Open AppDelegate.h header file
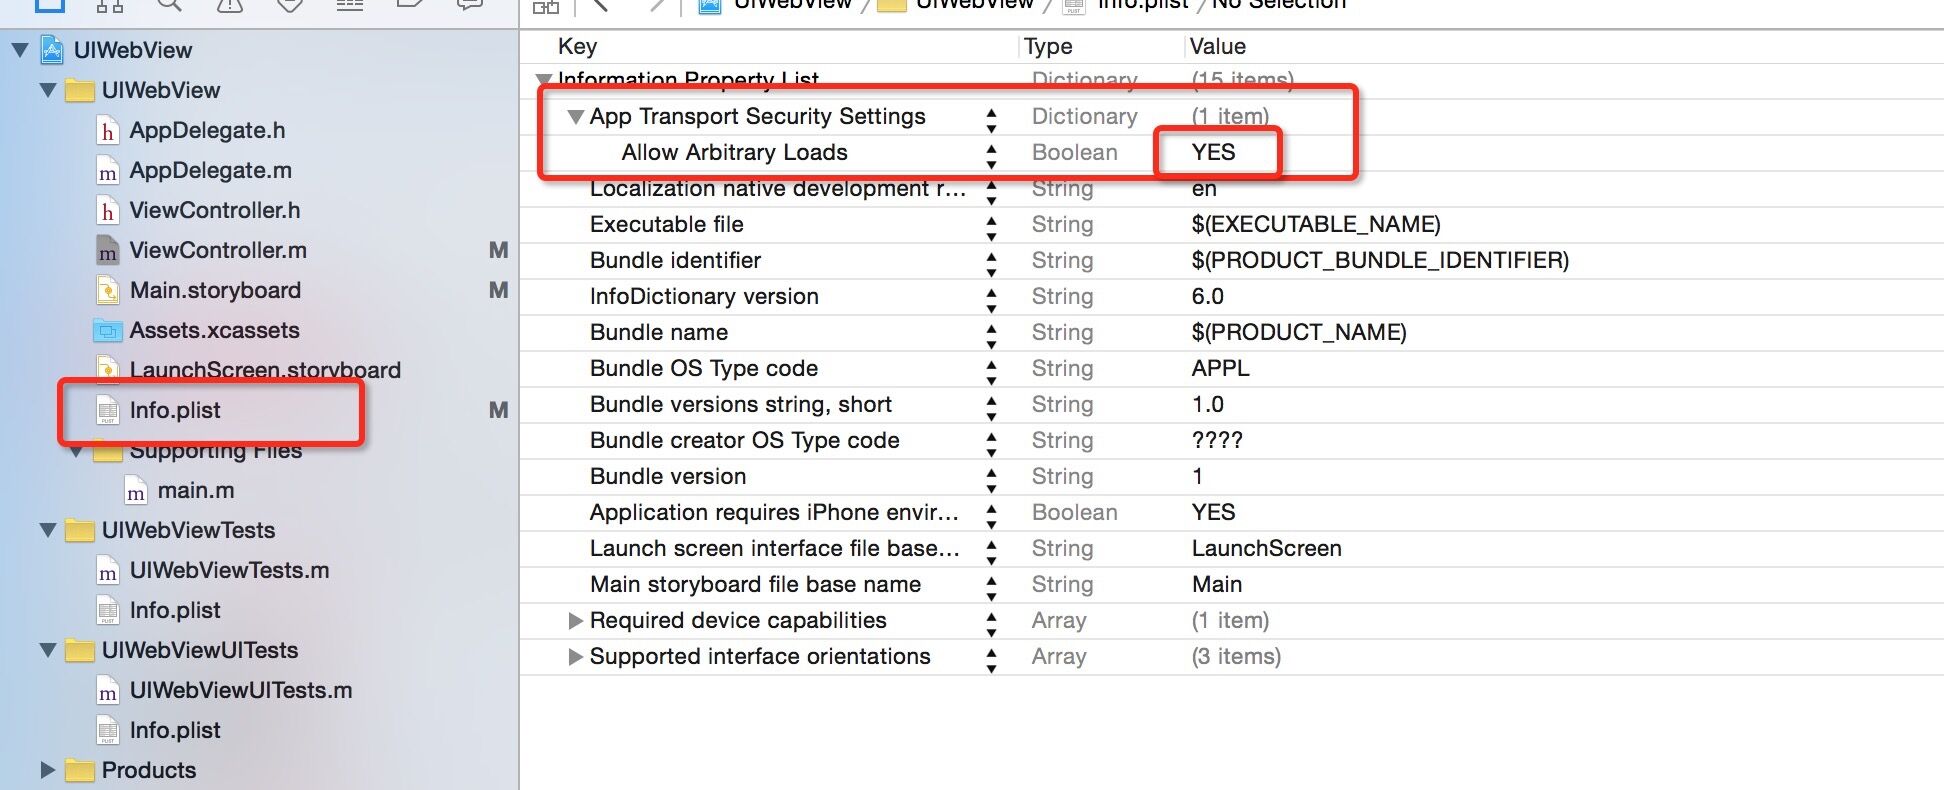 pos(207,130)
